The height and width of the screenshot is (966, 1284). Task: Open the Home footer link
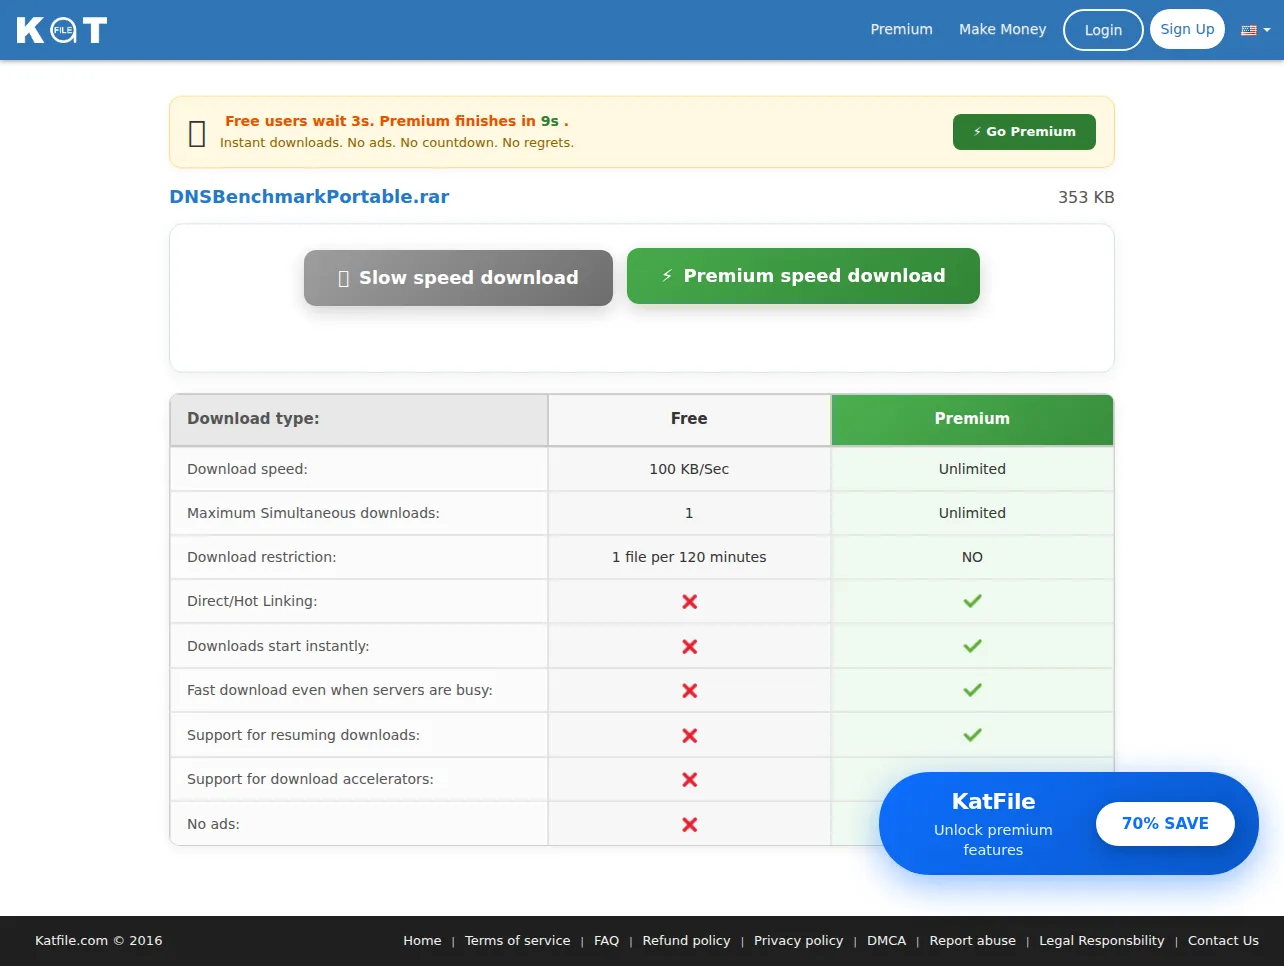coord(422,941)
